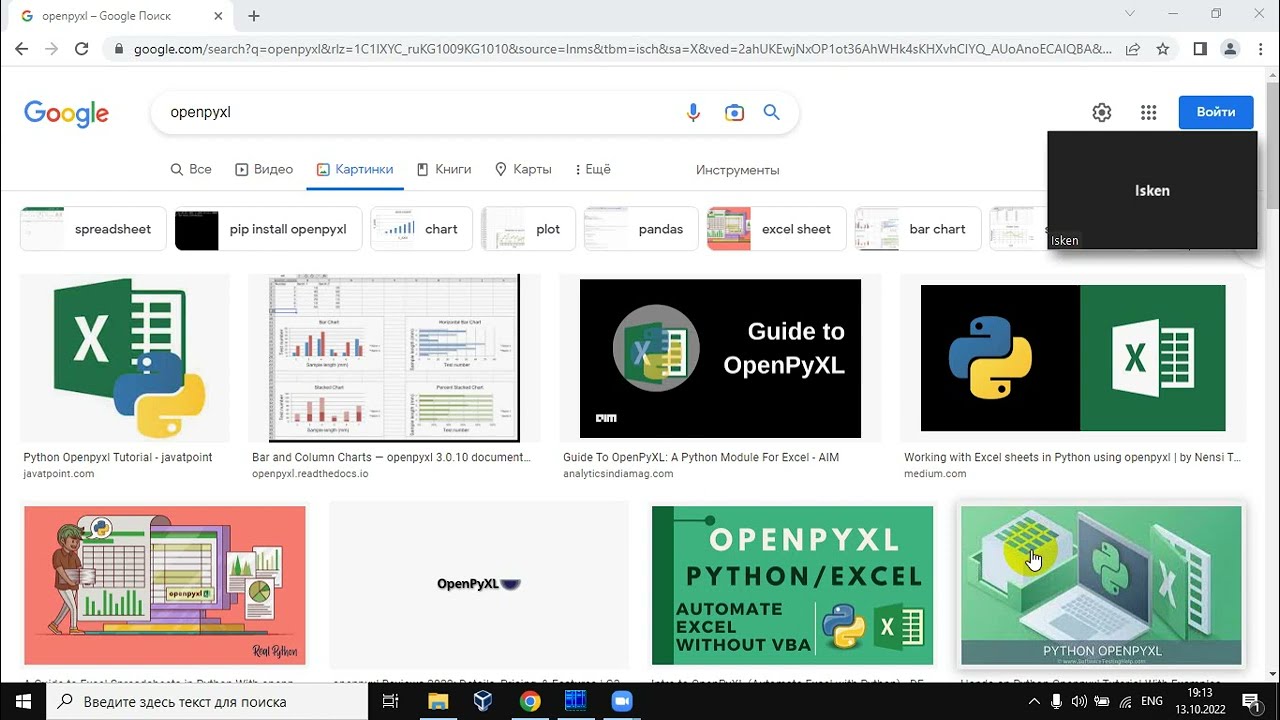
Task: Go forward in browser history
Action: [x=52, y=48]
